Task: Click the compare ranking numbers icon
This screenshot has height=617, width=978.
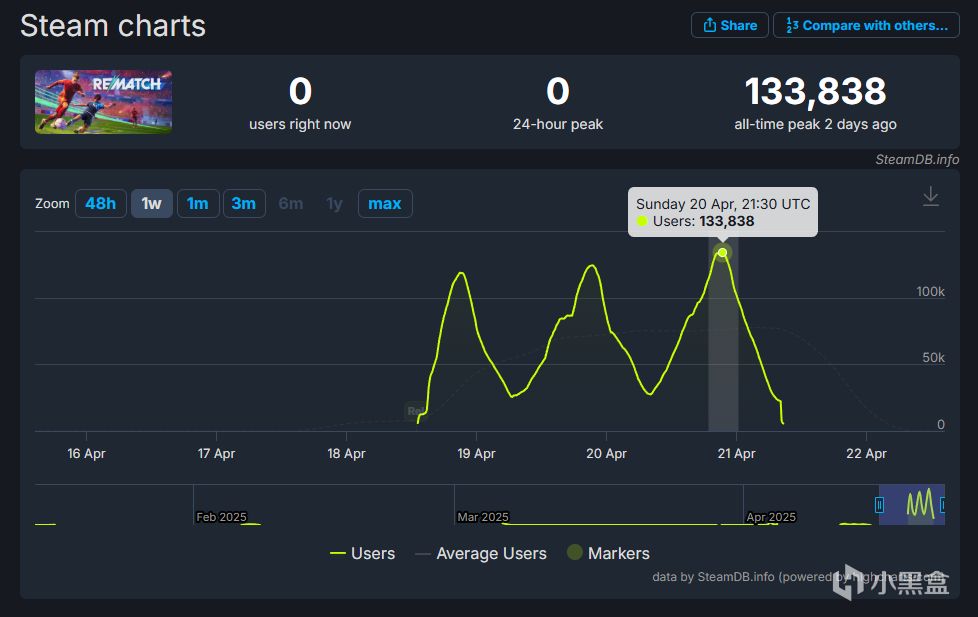Action: tap(792, 26)
